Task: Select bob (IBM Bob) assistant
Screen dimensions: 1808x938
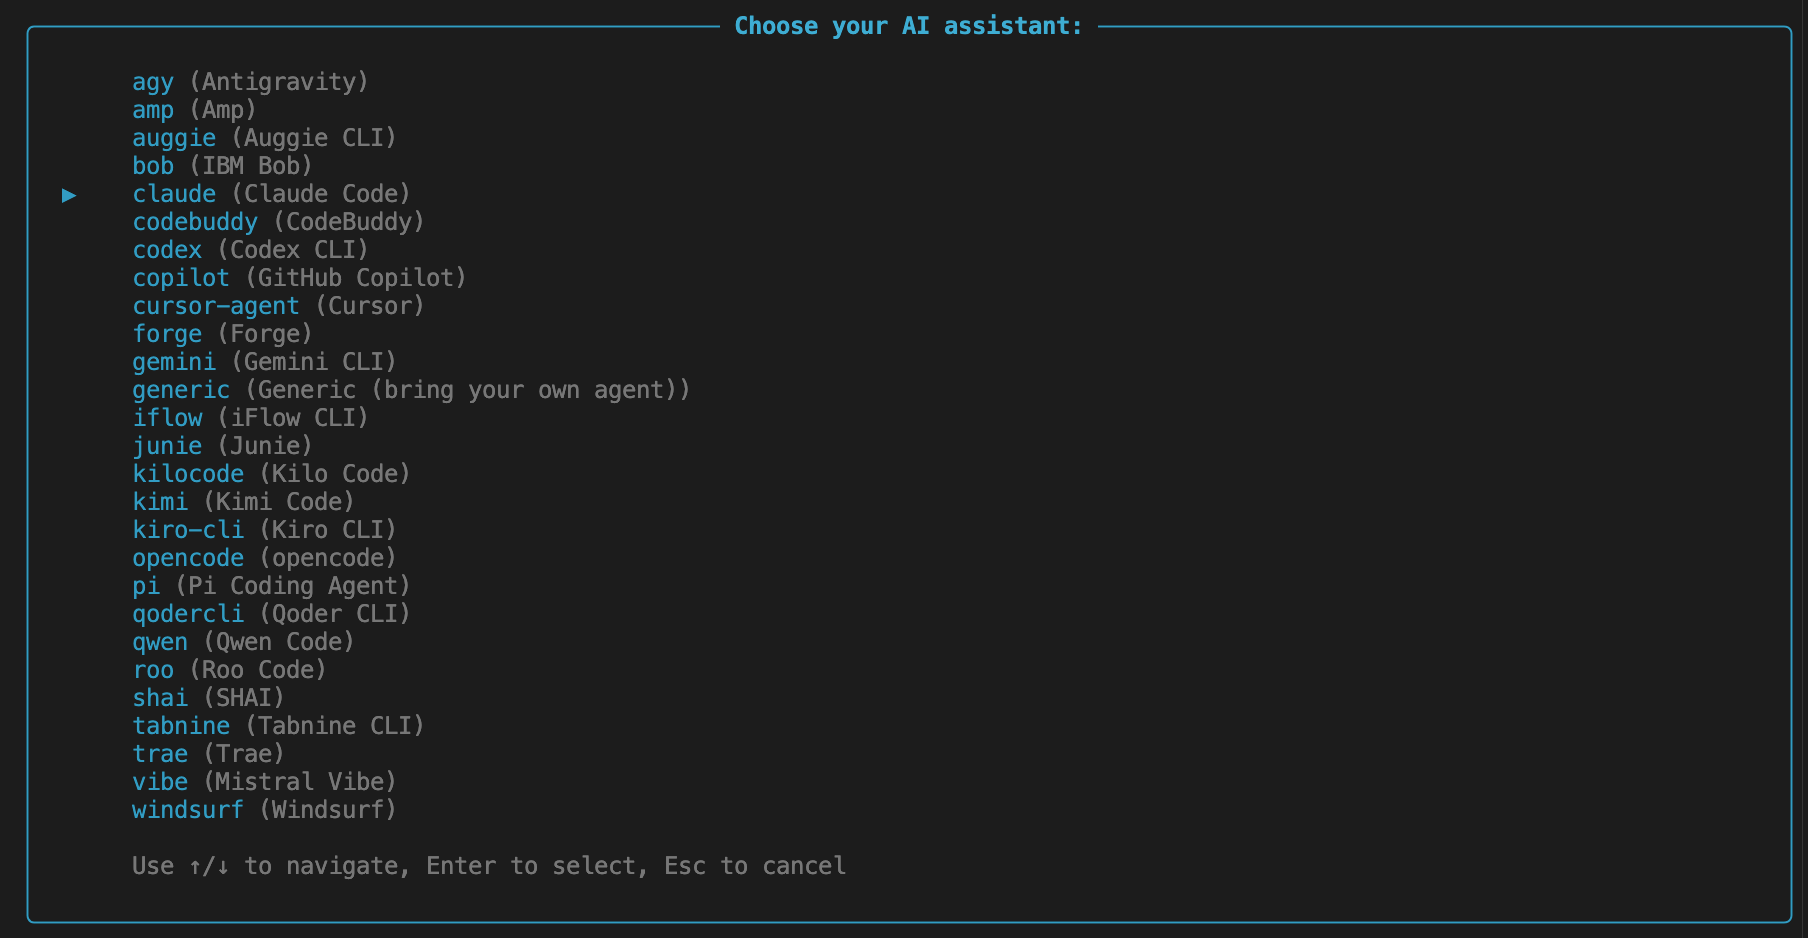Action: click(x=222, y=166)
